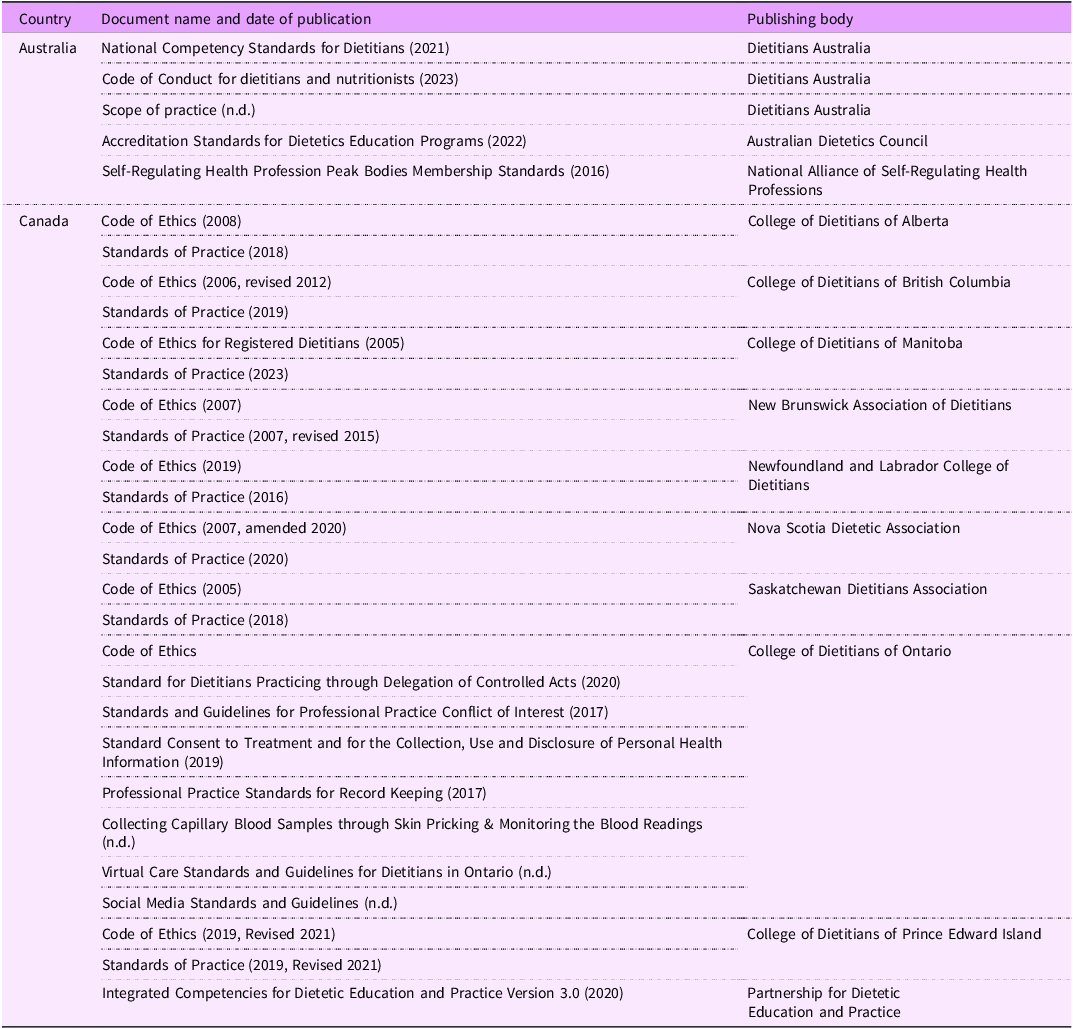Click 'Standards of Practice (2007, revised 2015)'
The width and height of the screenshot is (1073, 1029).
coord(240,436)
